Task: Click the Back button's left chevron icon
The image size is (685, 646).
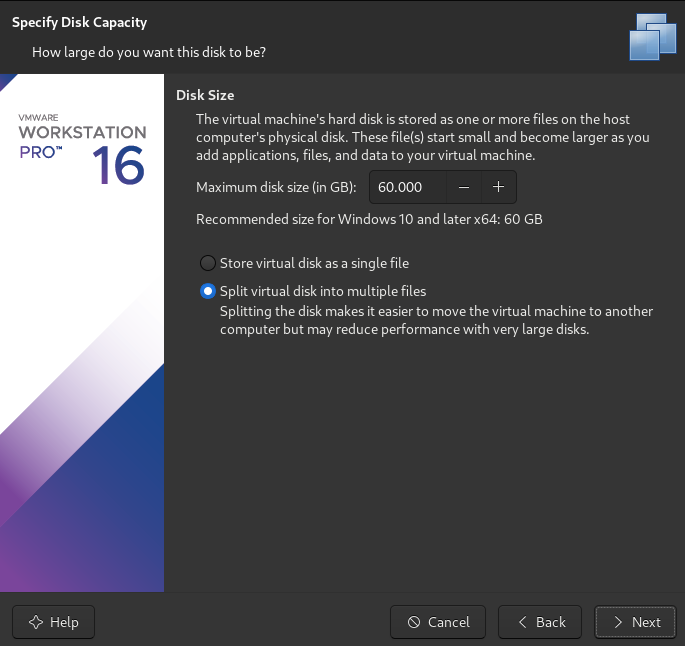Action: point(522,622)
